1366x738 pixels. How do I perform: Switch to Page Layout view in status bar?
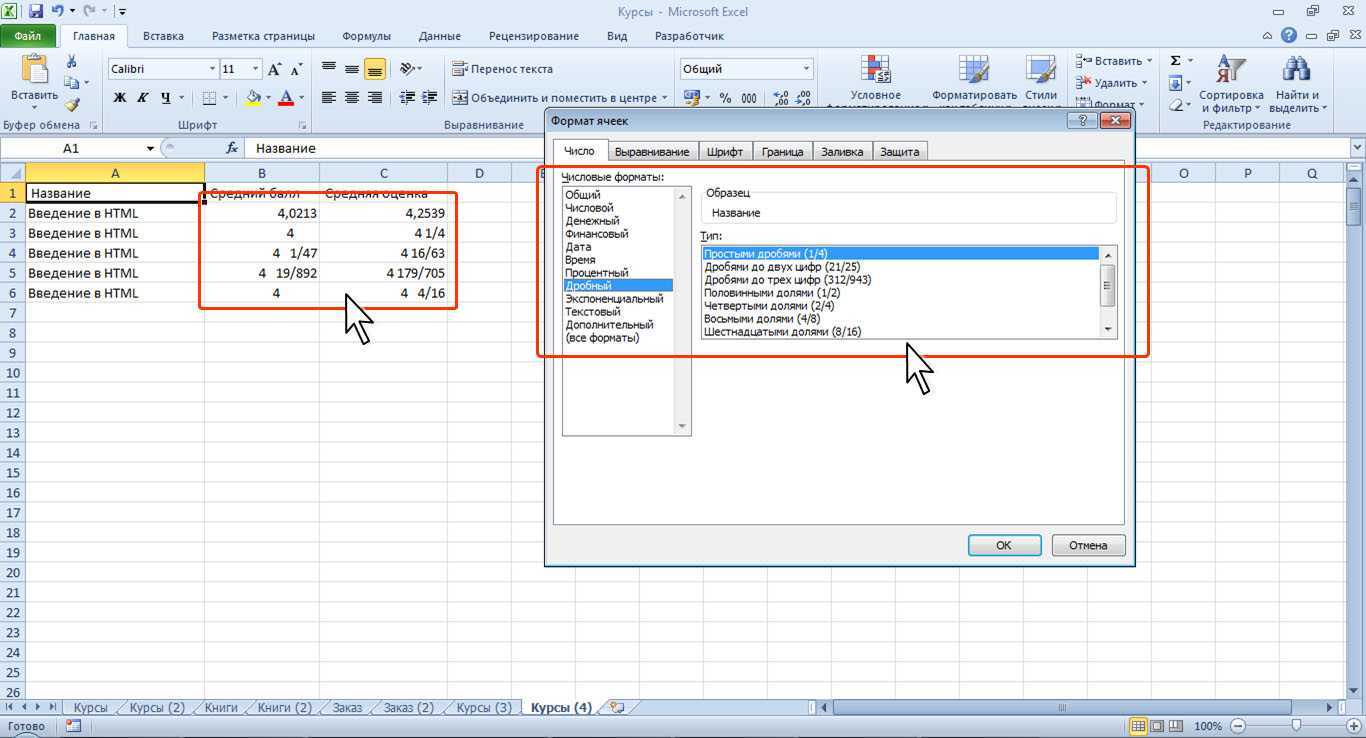[1157, 726]
